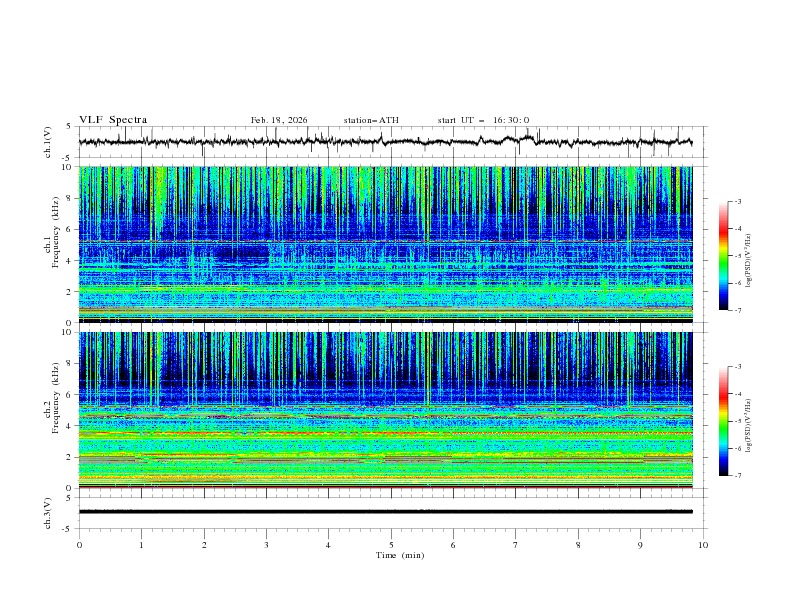
Task: Click time axis tick label "9"
Action: (x=640, y=545)
